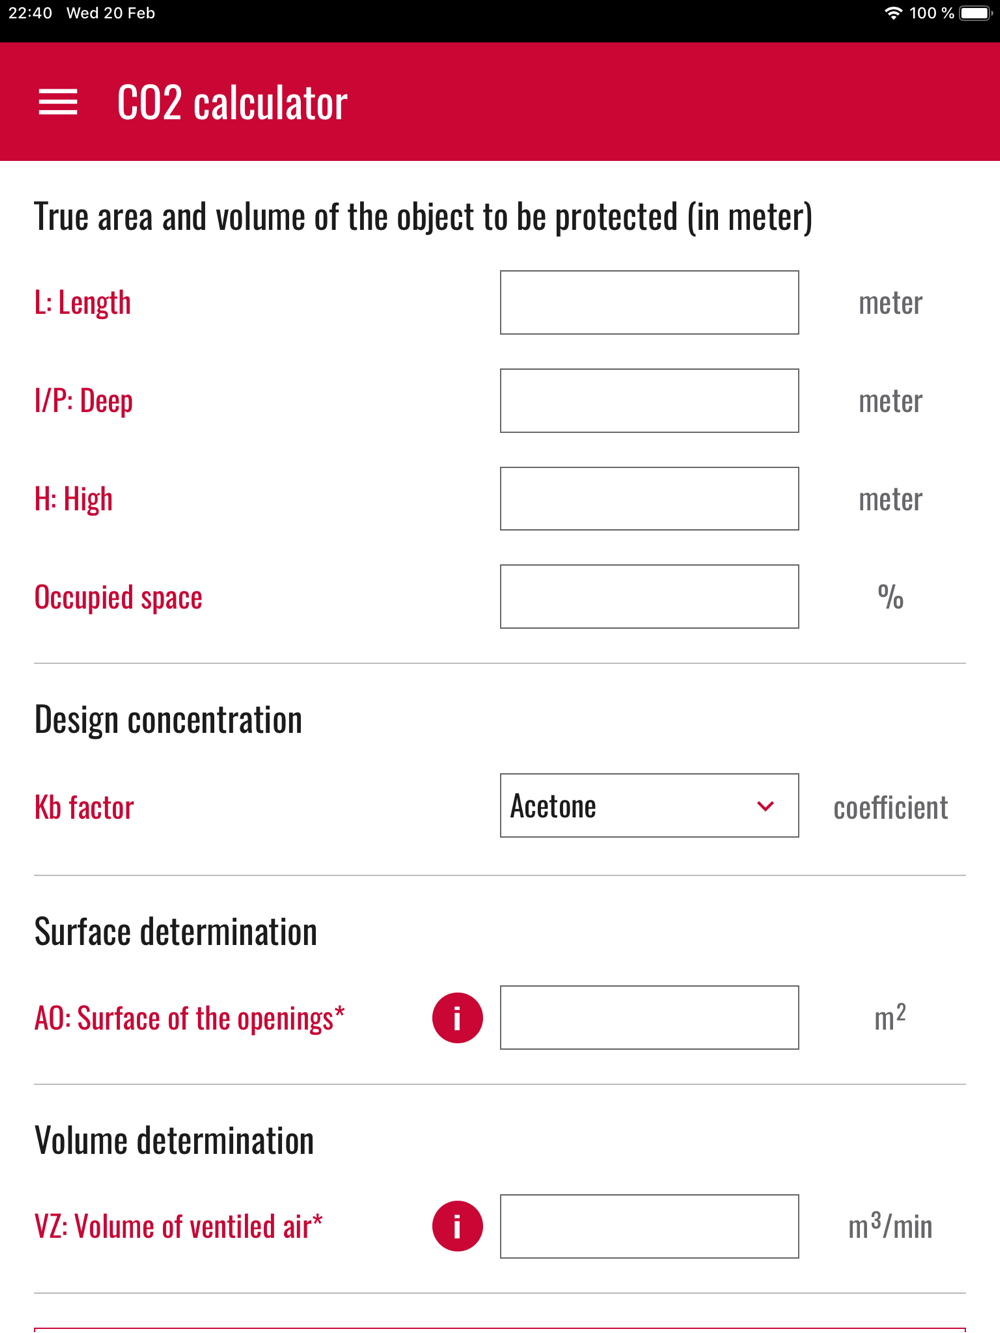Focus the H: High input field
This screenshot has height=1333, width=1000.
coord(650,498)
